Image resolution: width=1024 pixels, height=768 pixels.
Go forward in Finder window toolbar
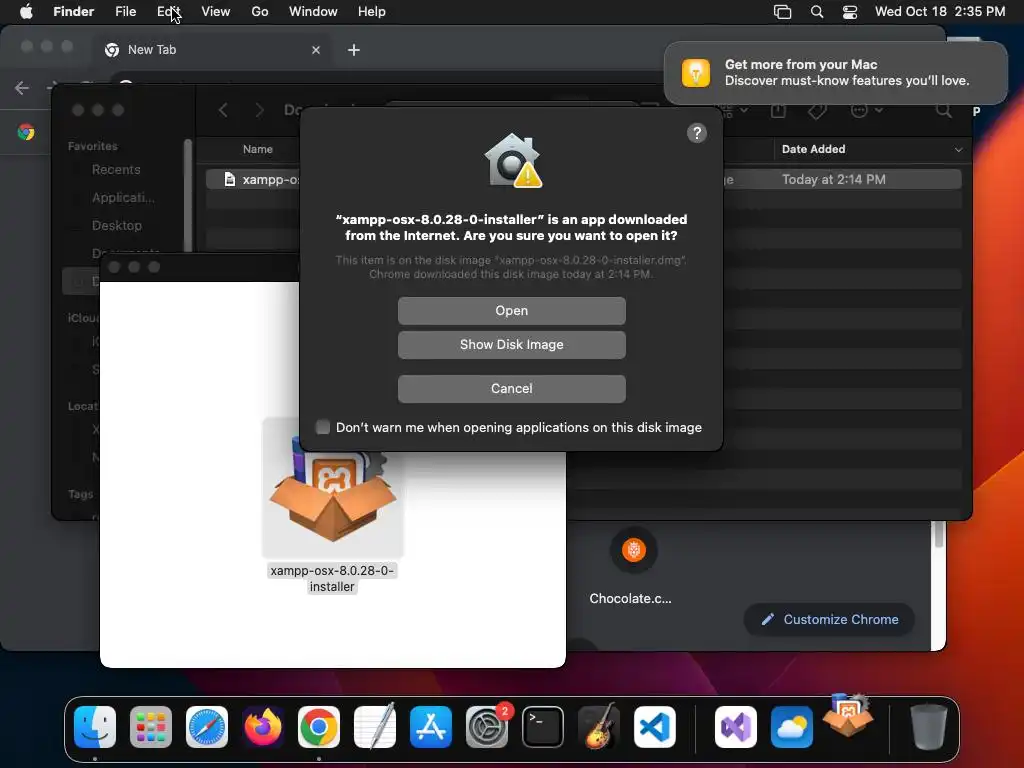coord(259,110)
